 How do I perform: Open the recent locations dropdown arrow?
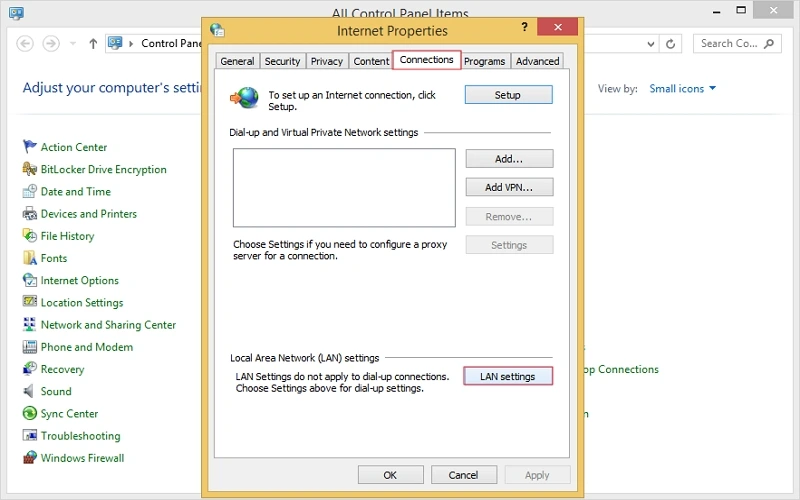73,44
